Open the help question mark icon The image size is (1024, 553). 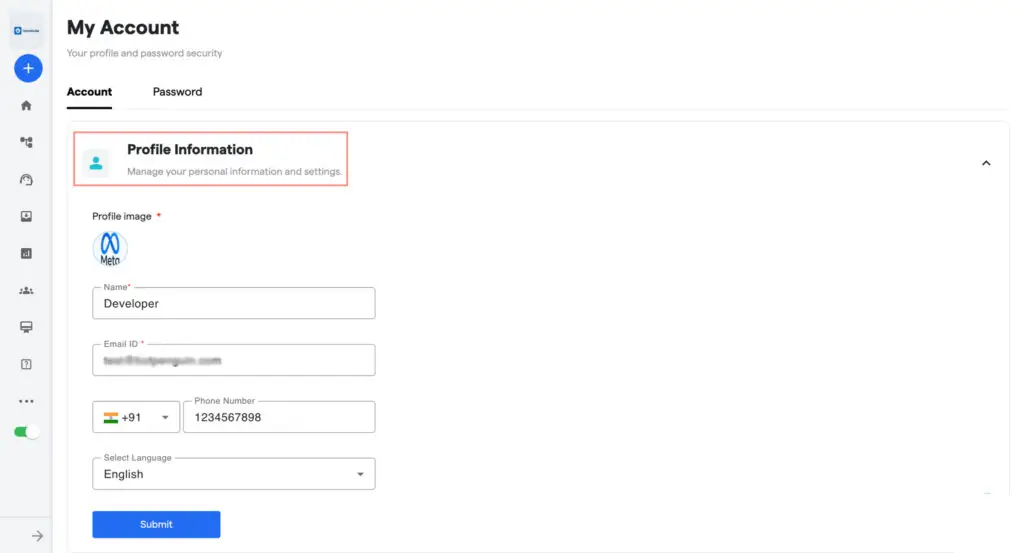pos(27,364)
